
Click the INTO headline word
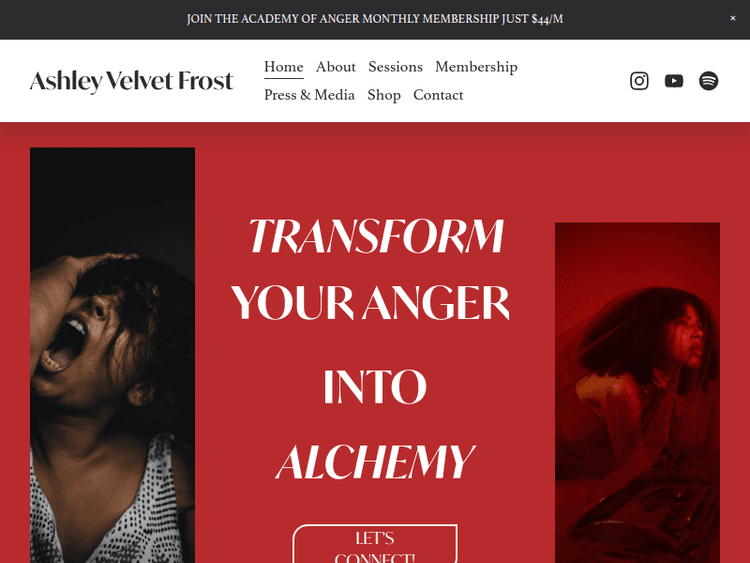coord(375,386)
